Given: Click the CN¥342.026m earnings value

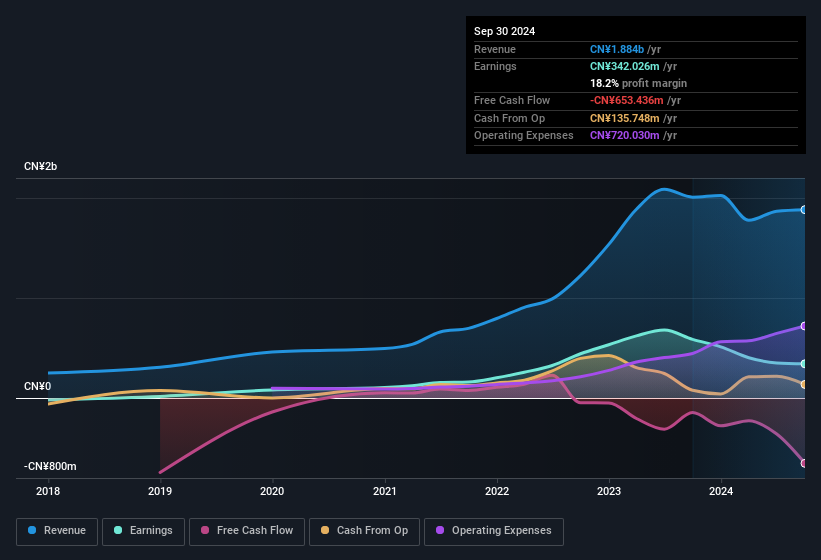Looking at the screenshot, I should pos(625,66).
